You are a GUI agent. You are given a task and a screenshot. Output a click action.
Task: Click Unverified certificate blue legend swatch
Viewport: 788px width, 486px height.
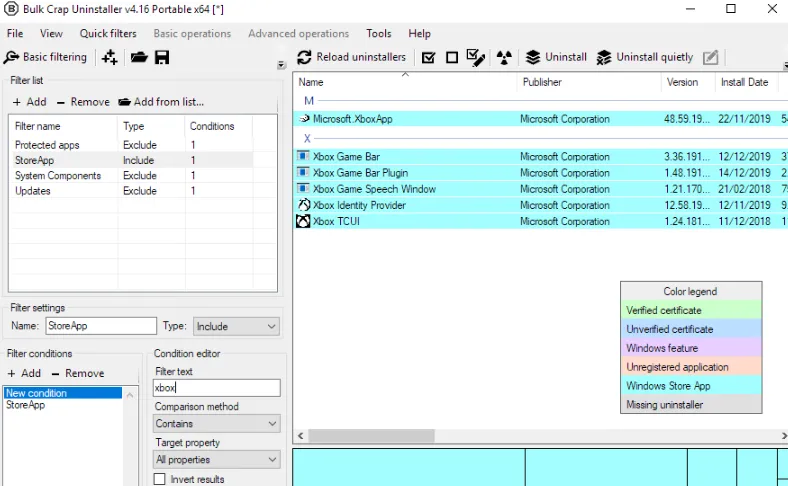(x=691, y=329)
